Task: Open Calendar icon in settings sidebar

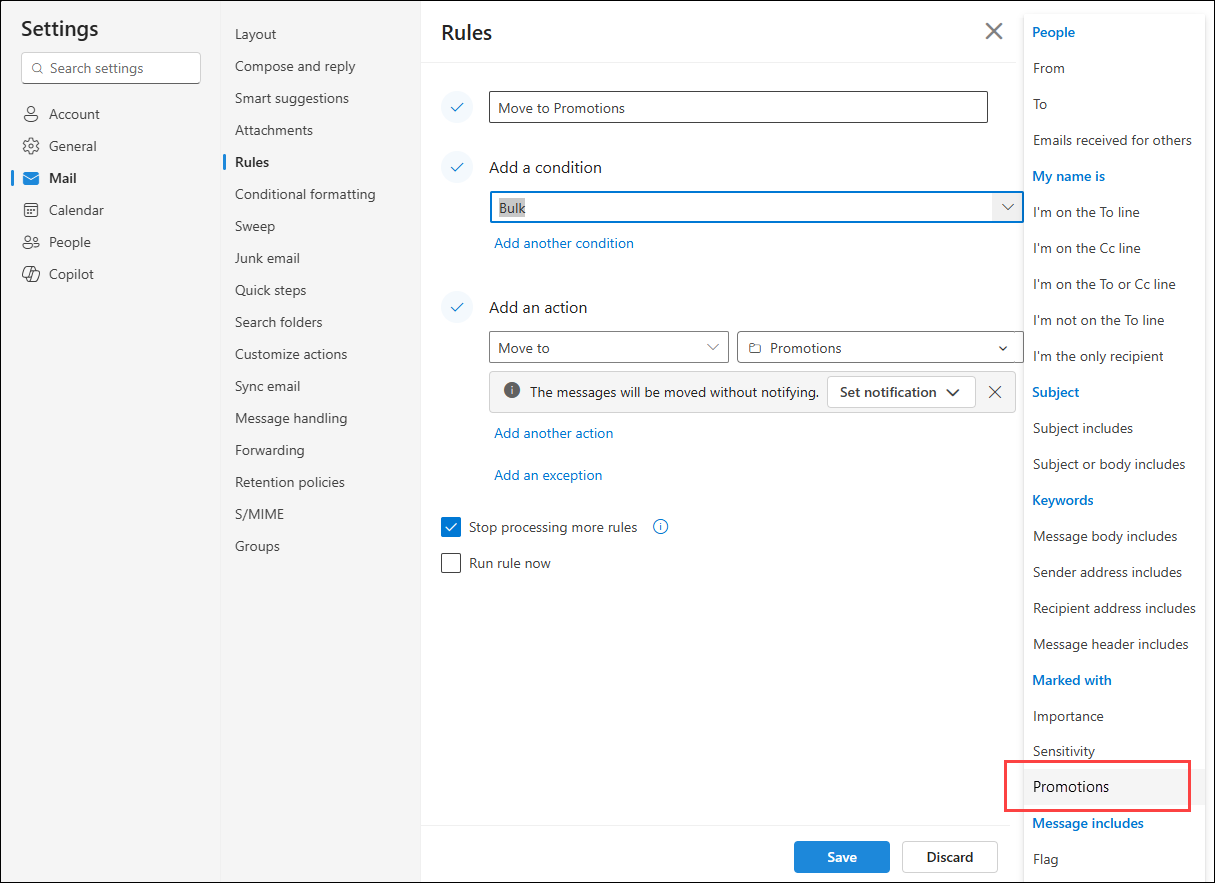Action: (x=31, y=210)
